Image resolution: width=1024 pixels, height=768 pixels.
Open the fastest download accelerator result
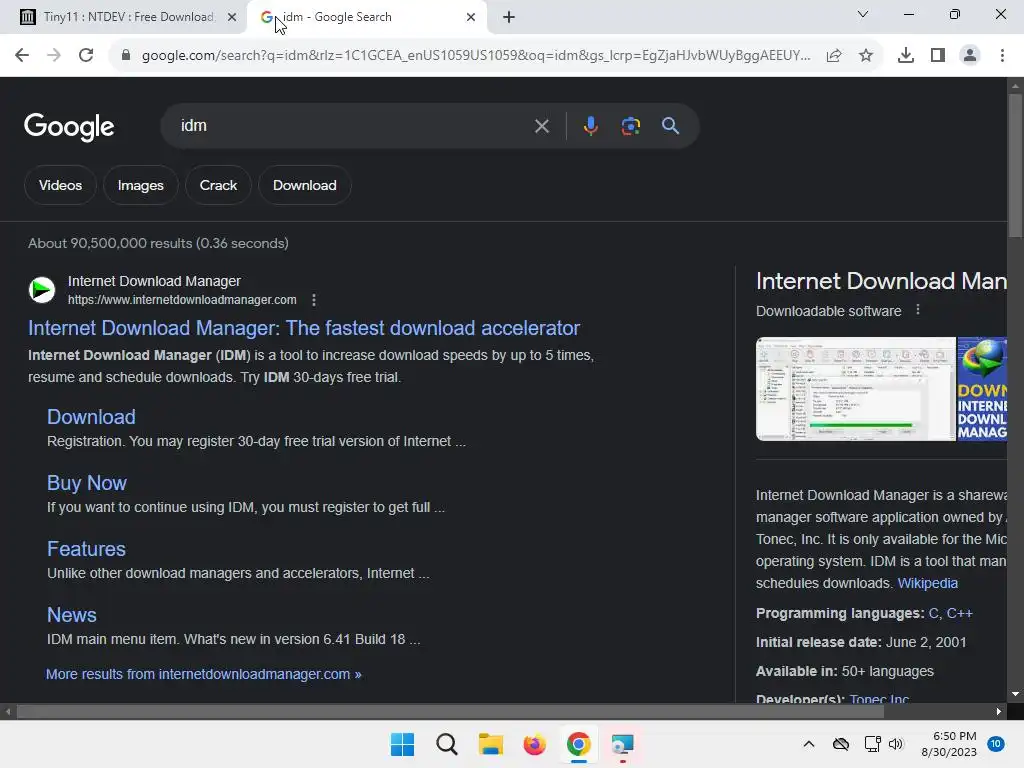[x=304, y=328]
